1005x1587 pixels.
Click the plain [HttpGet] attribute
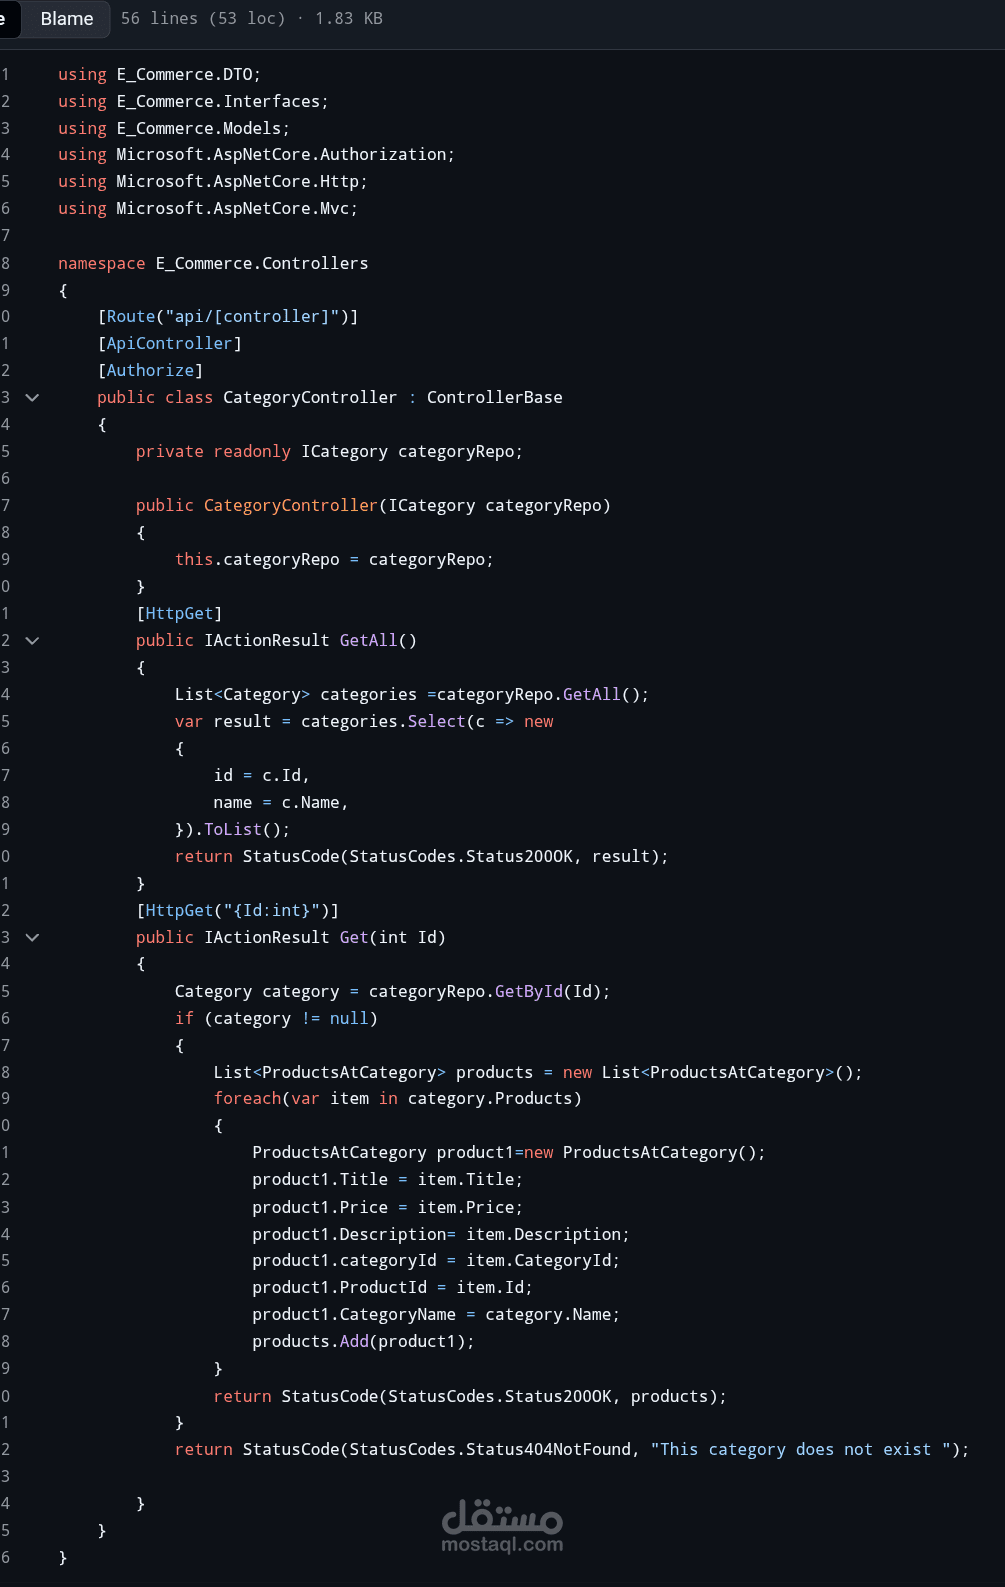pyautogui.click(x=179, y=614)
